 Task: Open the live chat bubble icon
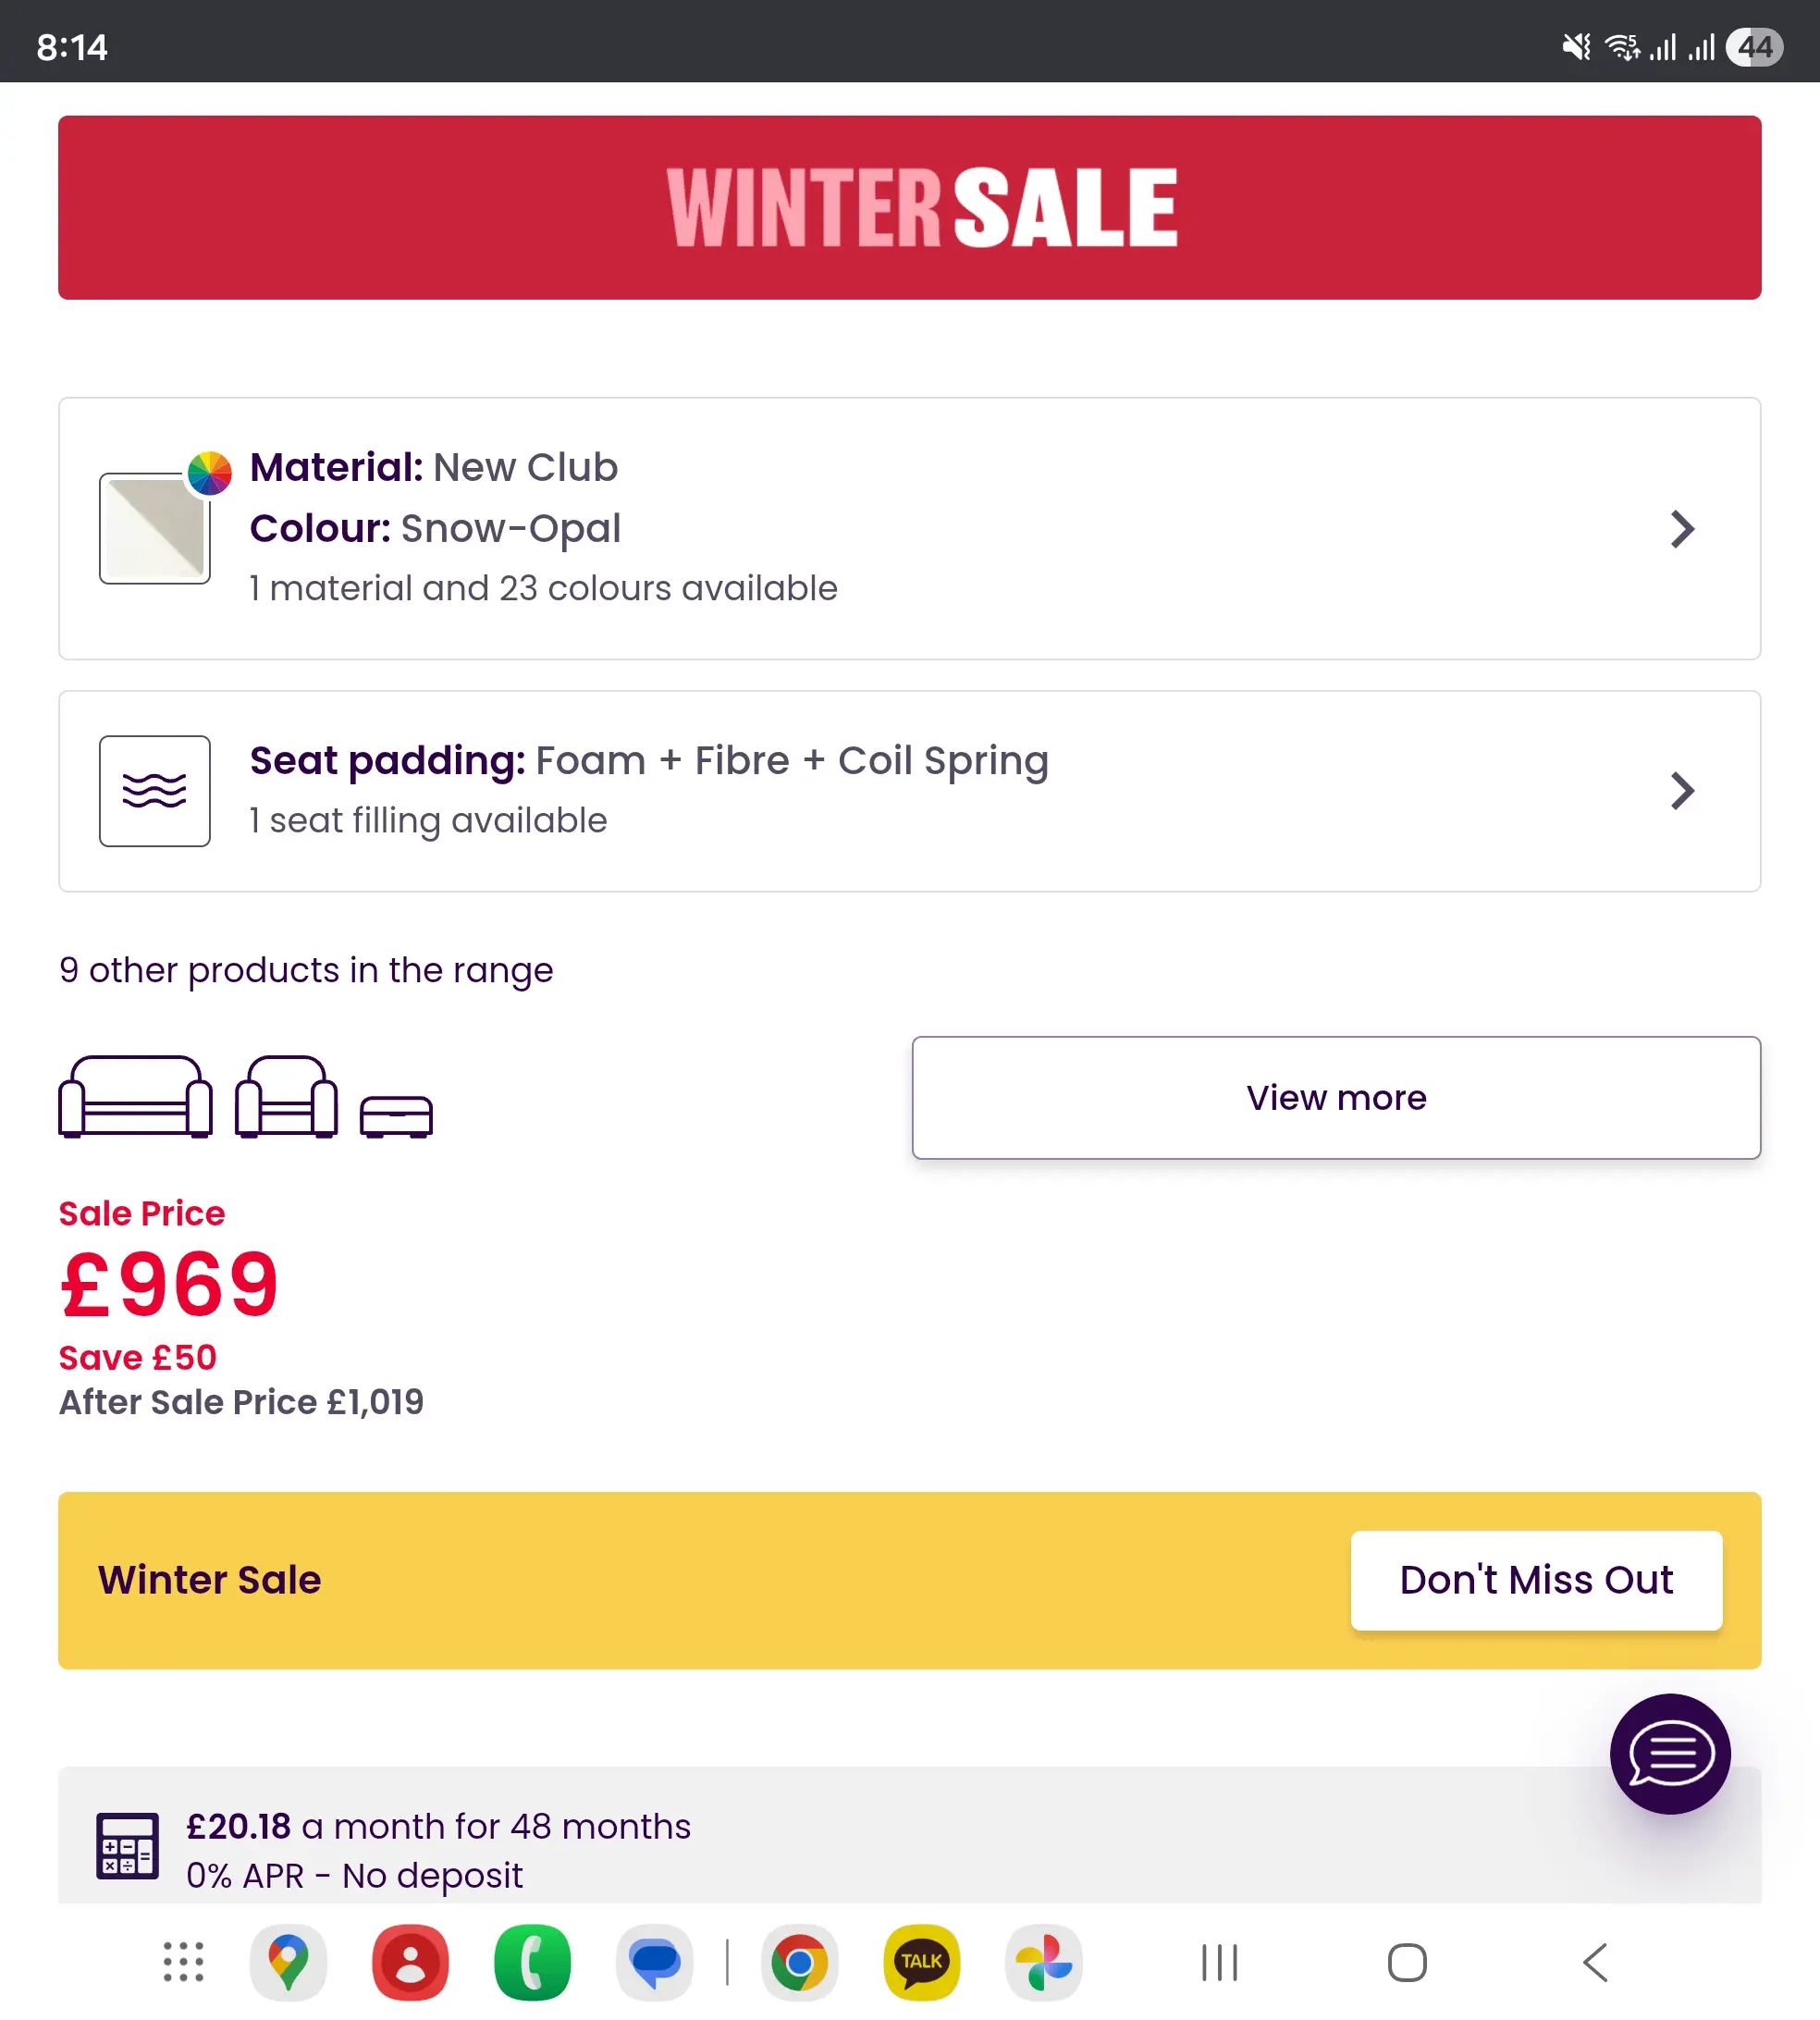click(x=1669, y=1752)
